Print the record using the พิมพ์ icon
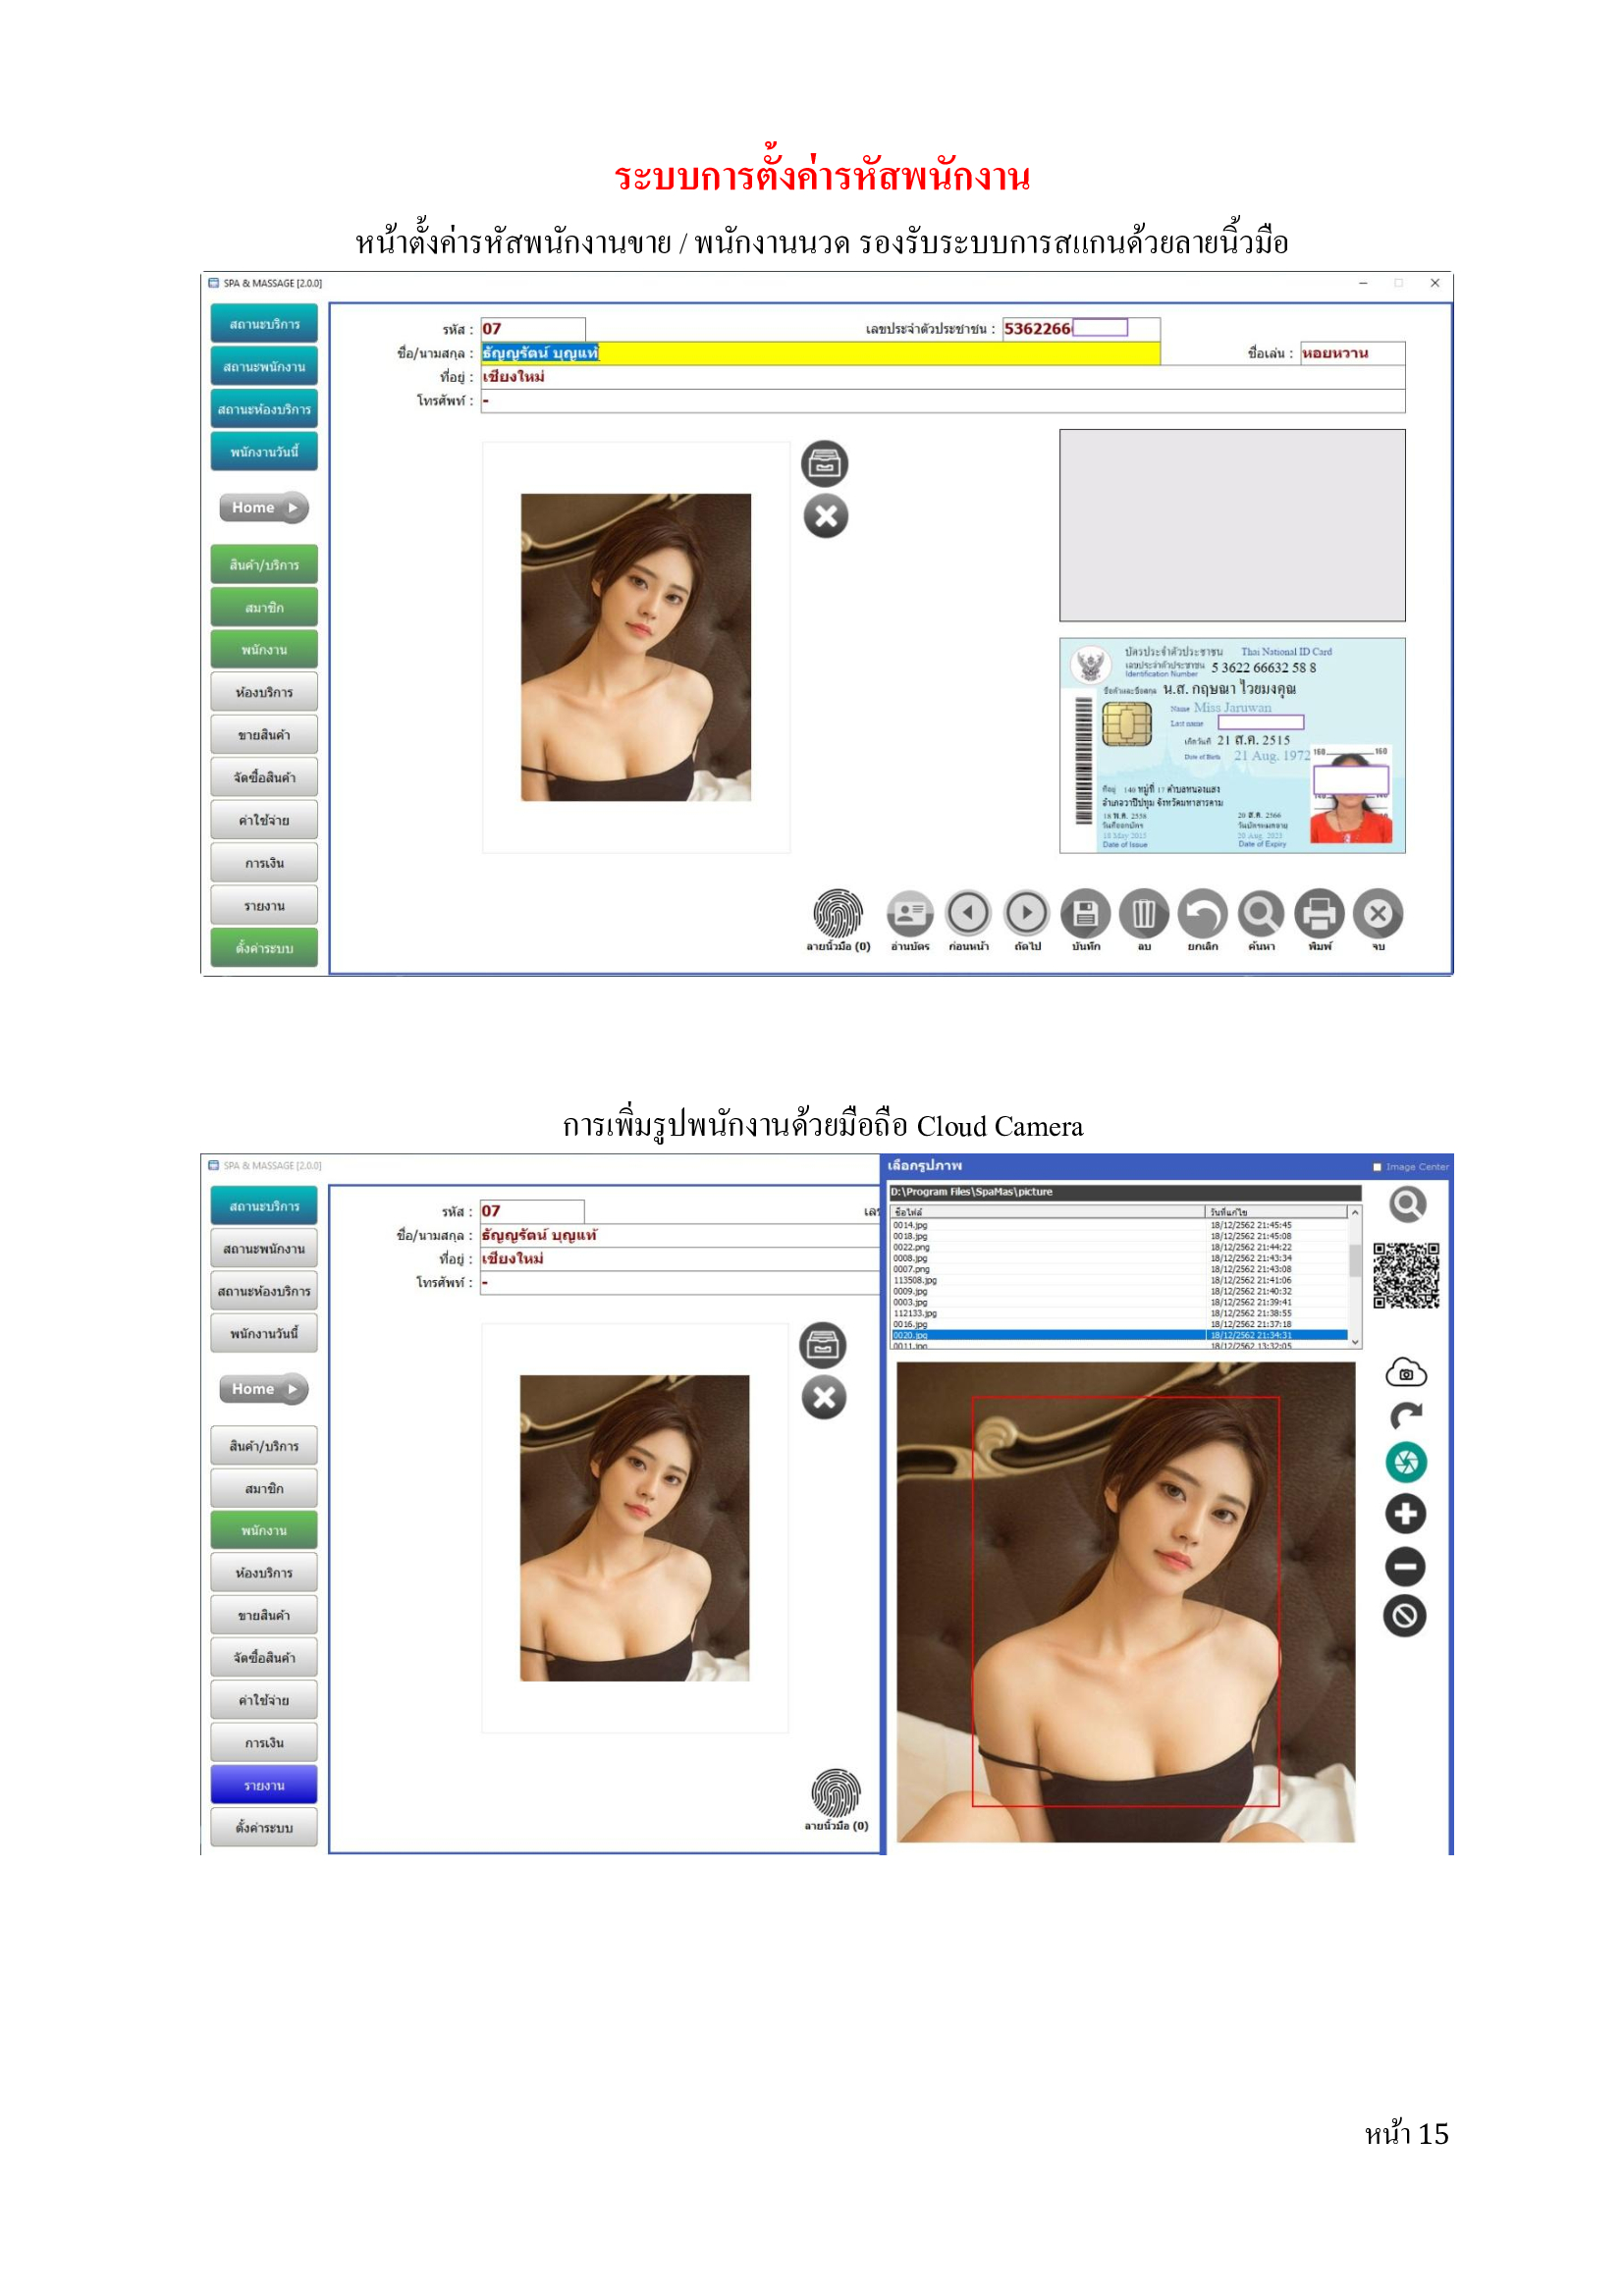Viewport: 1624px width, 2296px height. coord(1319,914)
